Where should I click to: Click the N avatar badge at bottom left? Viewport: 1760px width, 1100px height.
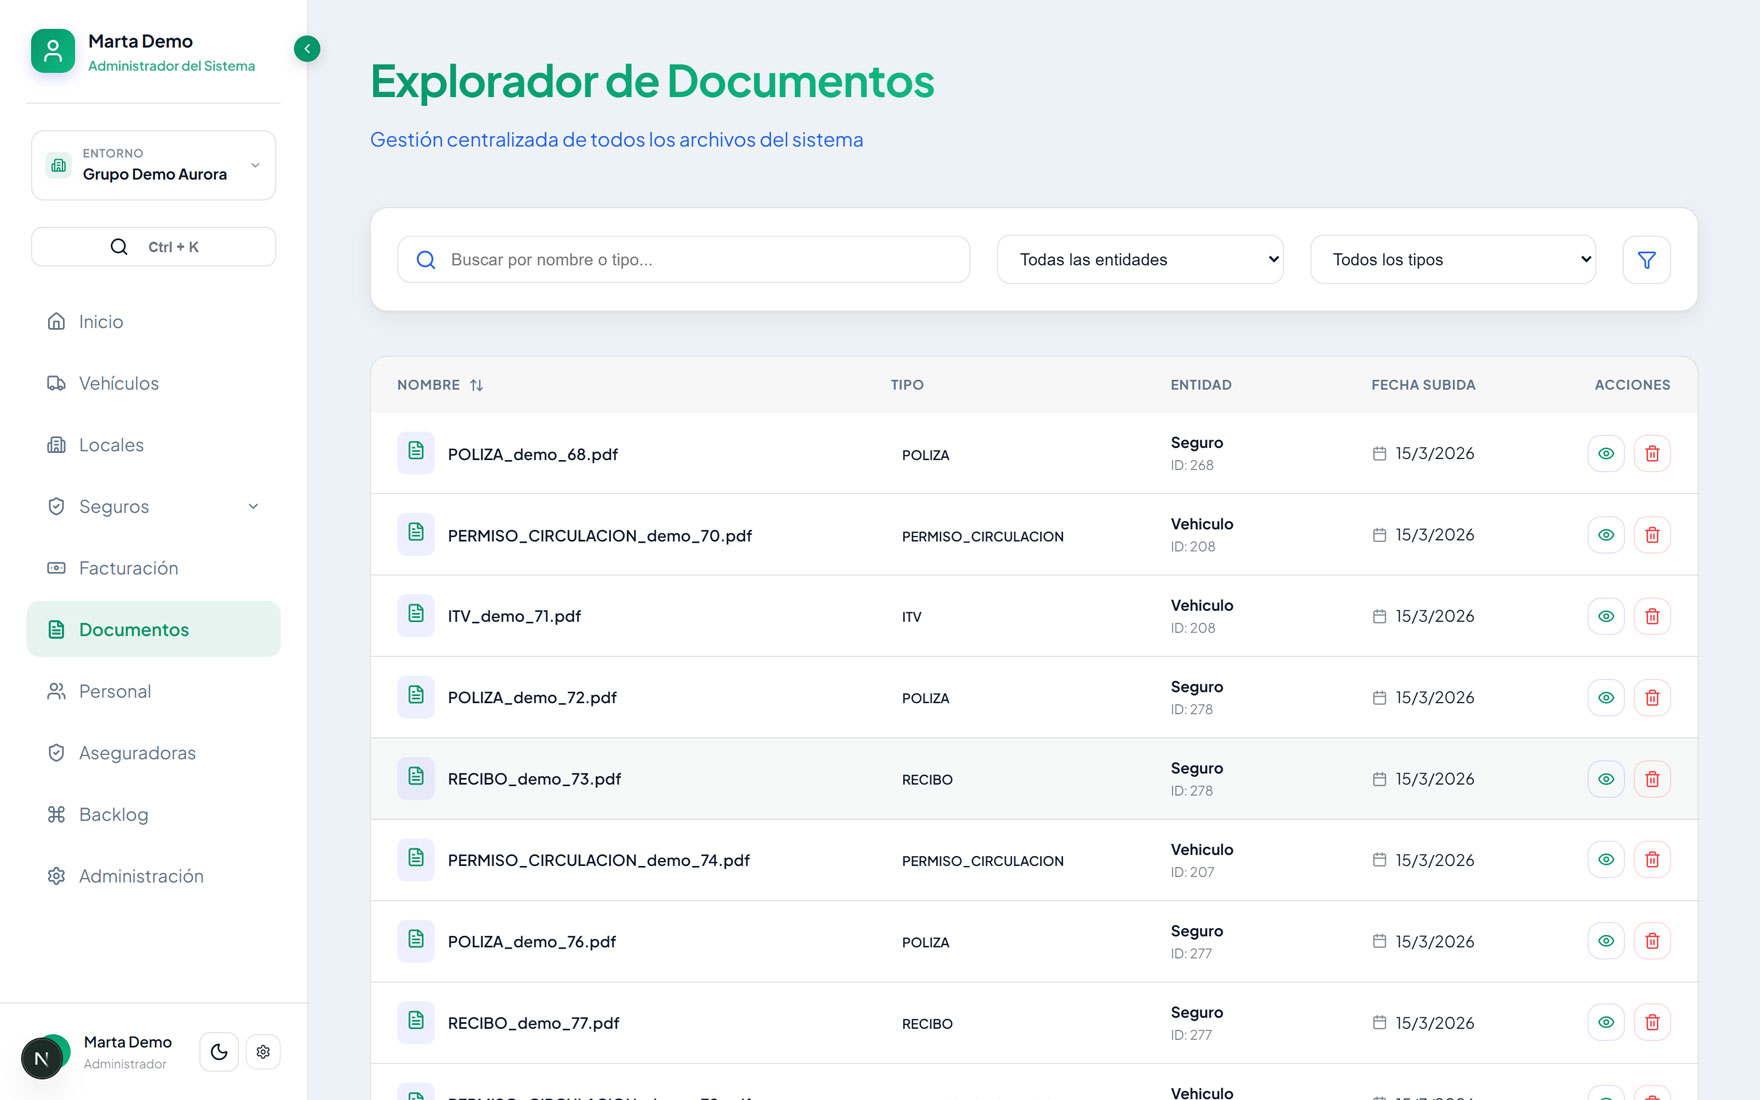(42, 1058)
